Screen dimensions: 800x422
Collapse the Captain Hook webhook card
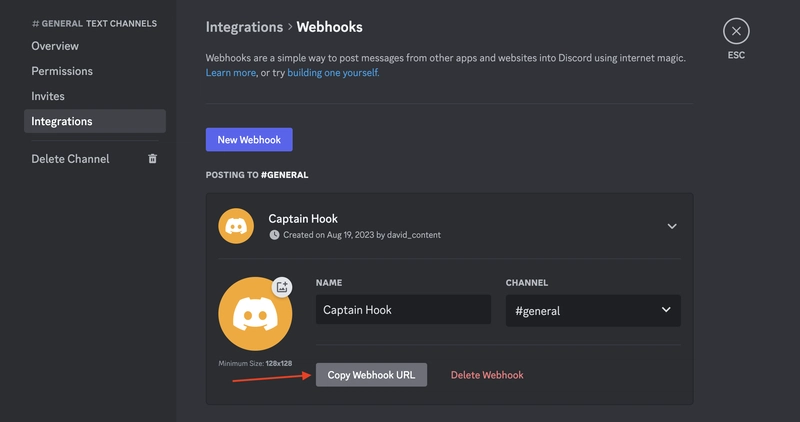coord(672,226)
